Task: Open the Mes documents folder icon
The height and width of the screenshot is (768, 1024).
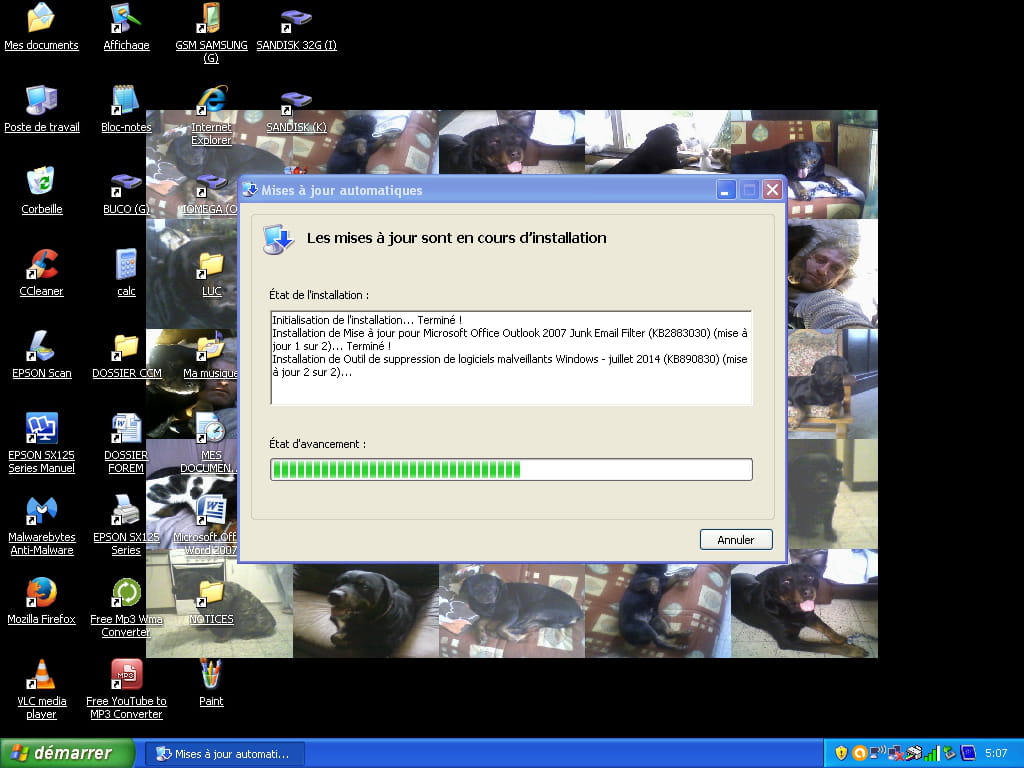Action: tap(41, 18)
